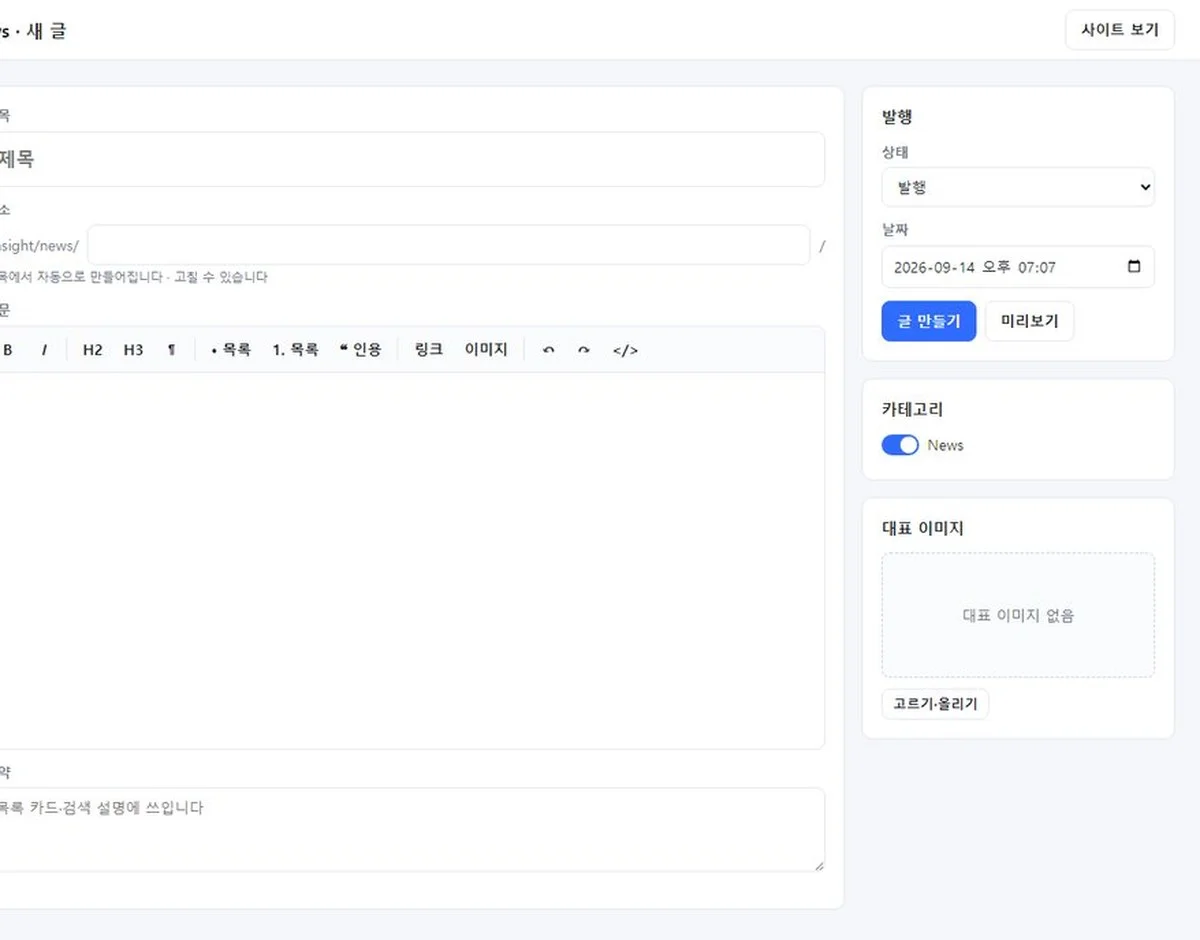Screen dimensions: 1200x940
Task: Insert bulleted list (• 목록)
Action: pos(231,350)
